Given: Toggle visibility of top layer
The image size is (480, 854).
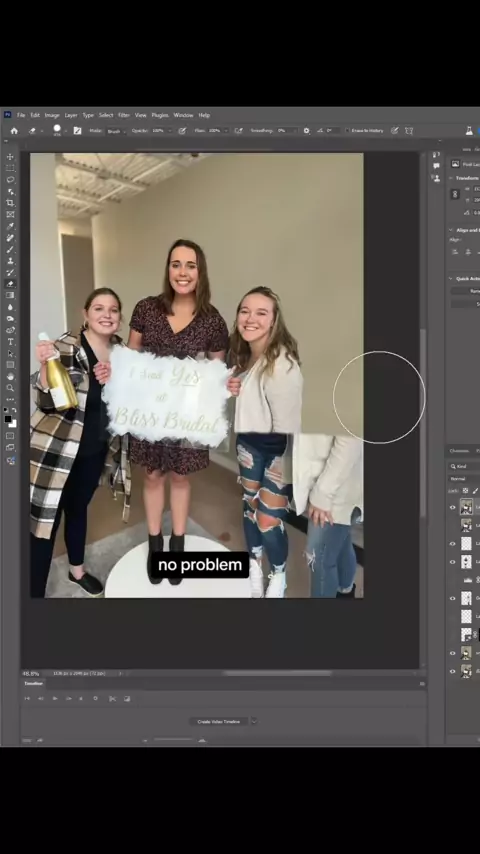Looking at the screenshot, I should 452,507.
